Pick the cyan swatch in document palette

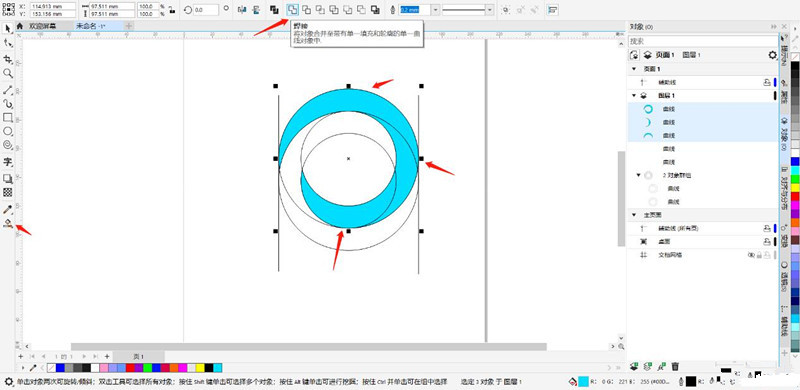[x=218, y=368]
